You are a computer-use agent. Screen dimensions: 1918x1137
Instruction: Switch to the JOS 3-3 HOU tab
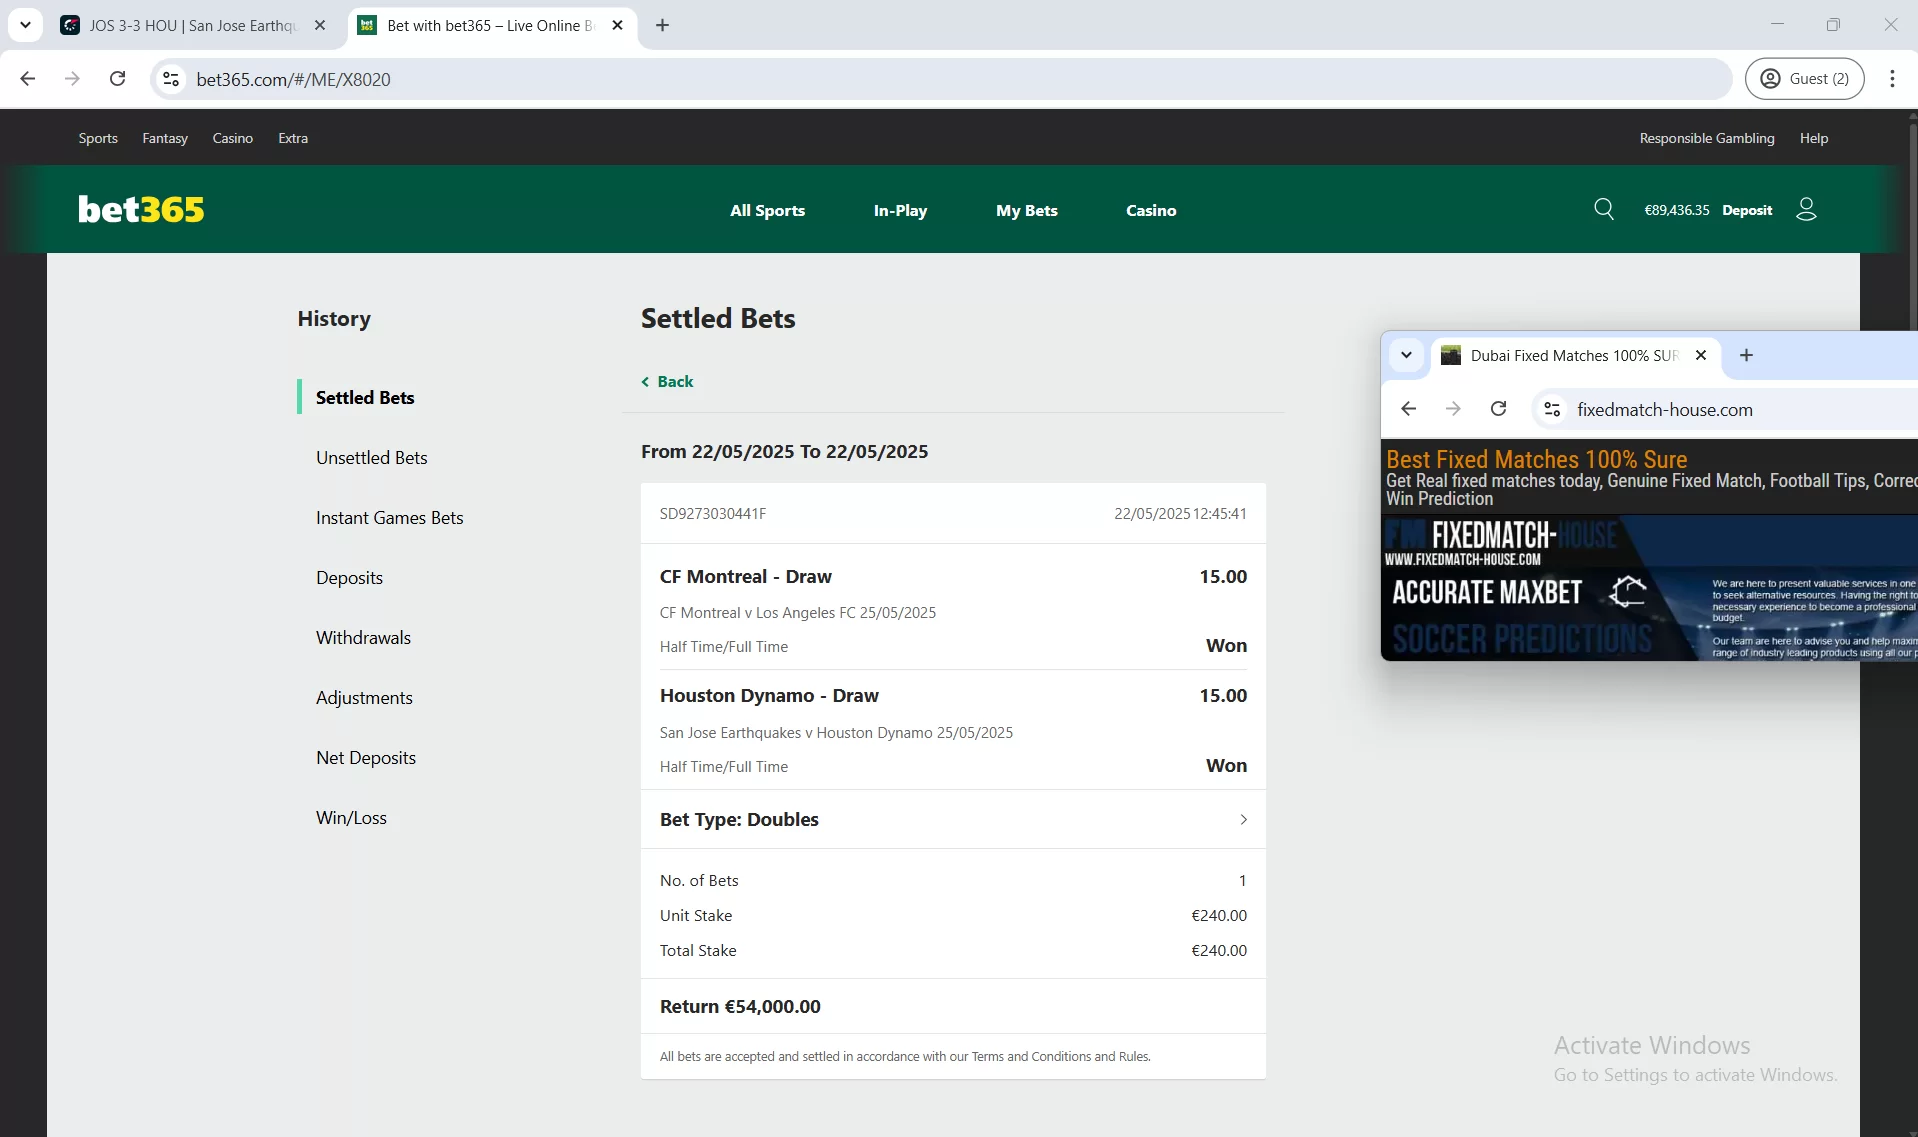coord(190,25)
